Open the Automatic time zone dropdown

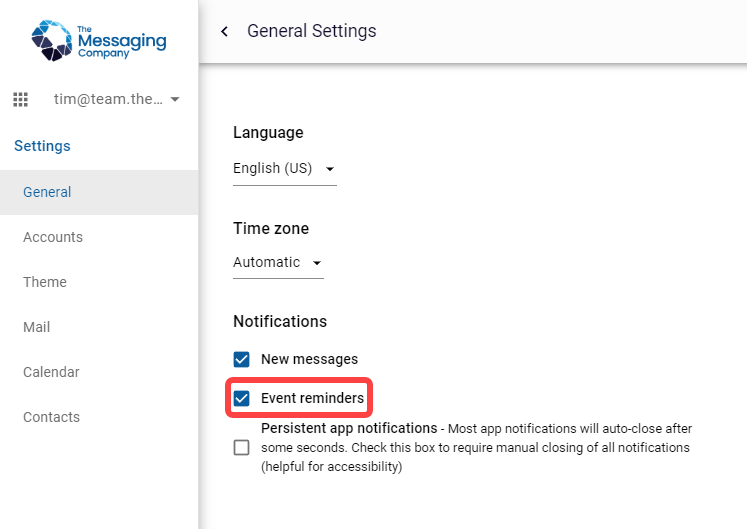point(278,263)
